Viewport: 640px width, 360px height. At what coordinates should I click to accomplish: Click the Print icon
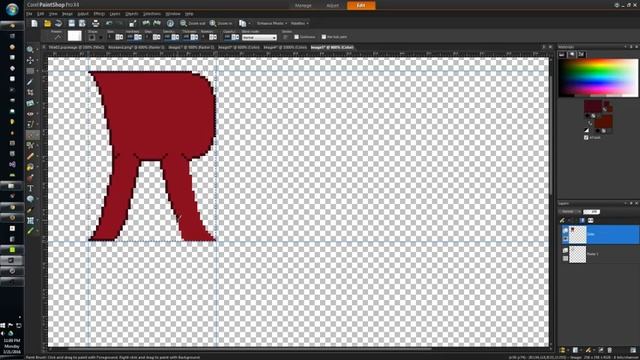(96, 23)
